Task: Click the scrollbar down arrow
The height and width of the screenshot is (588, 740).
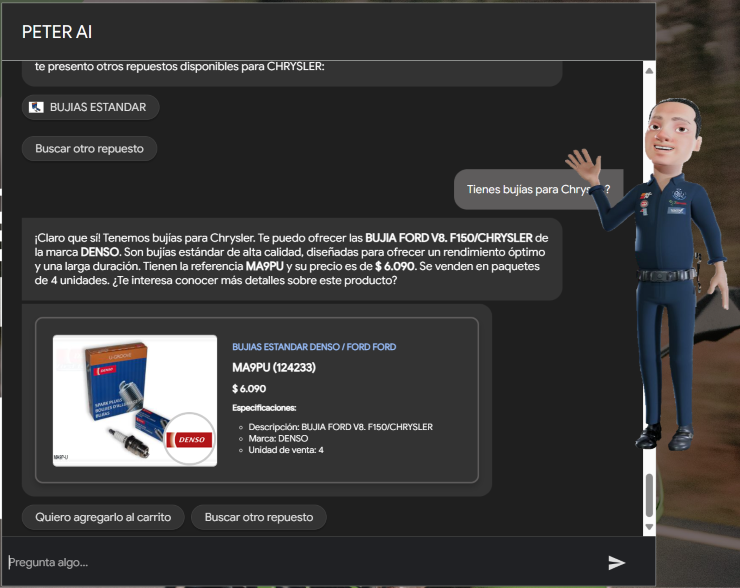Action: (x=649, y=527)
